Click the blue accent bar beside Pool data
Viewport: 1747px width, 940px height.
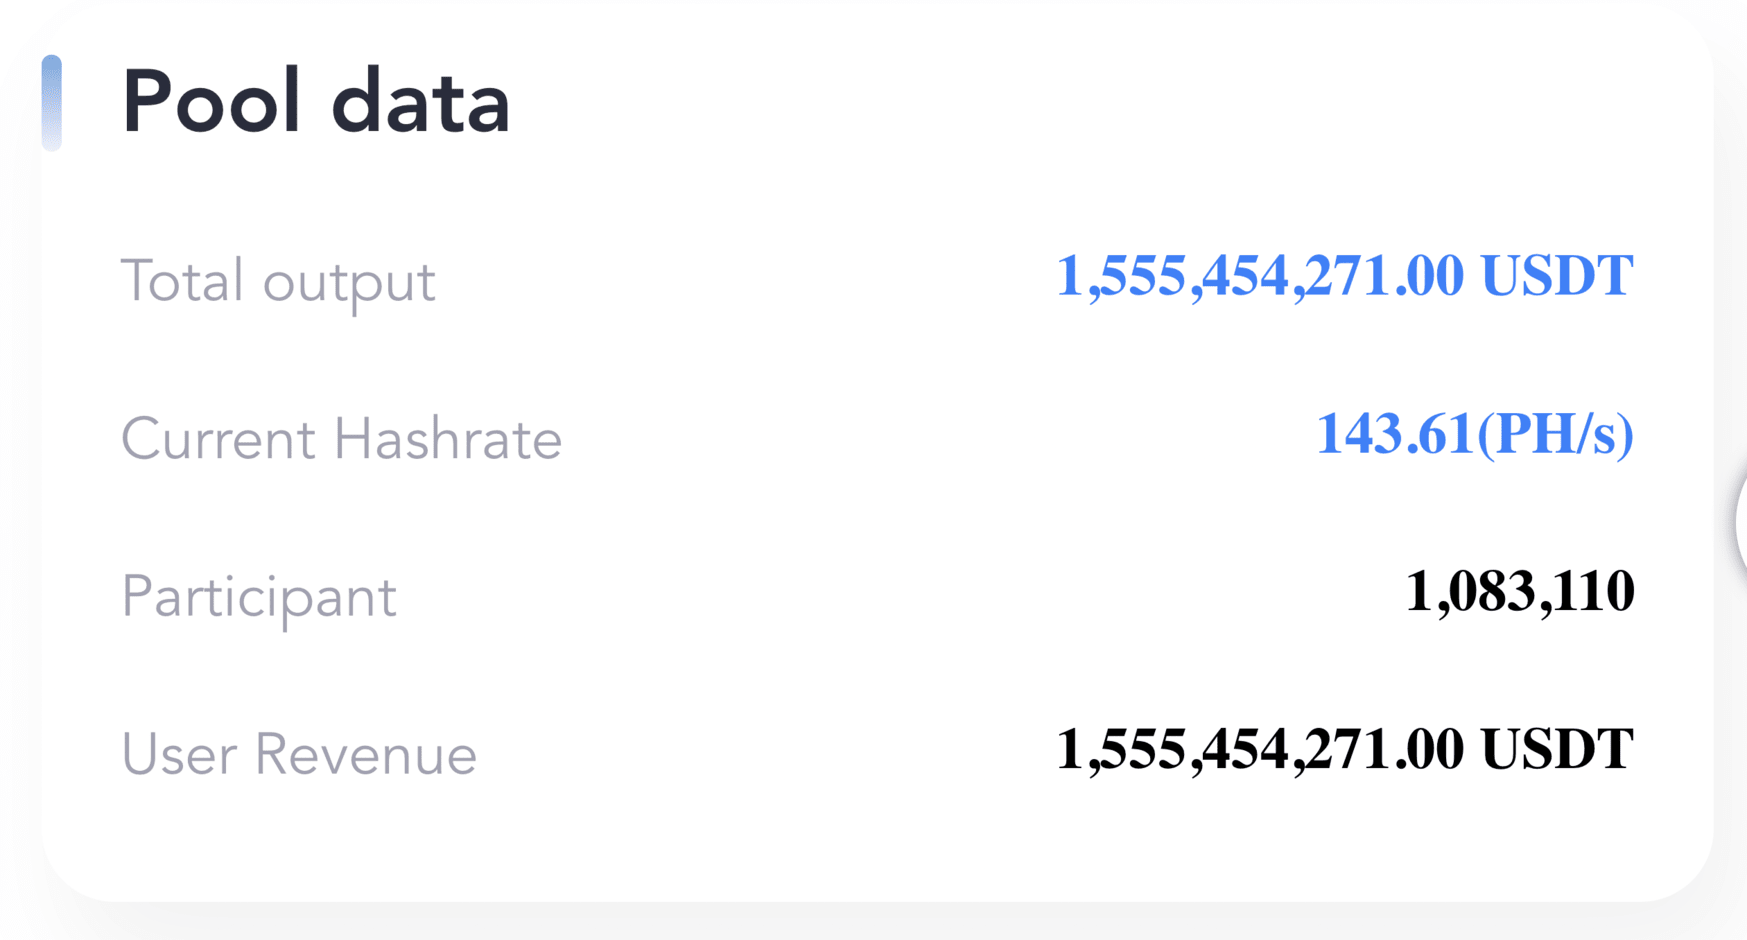52,103
